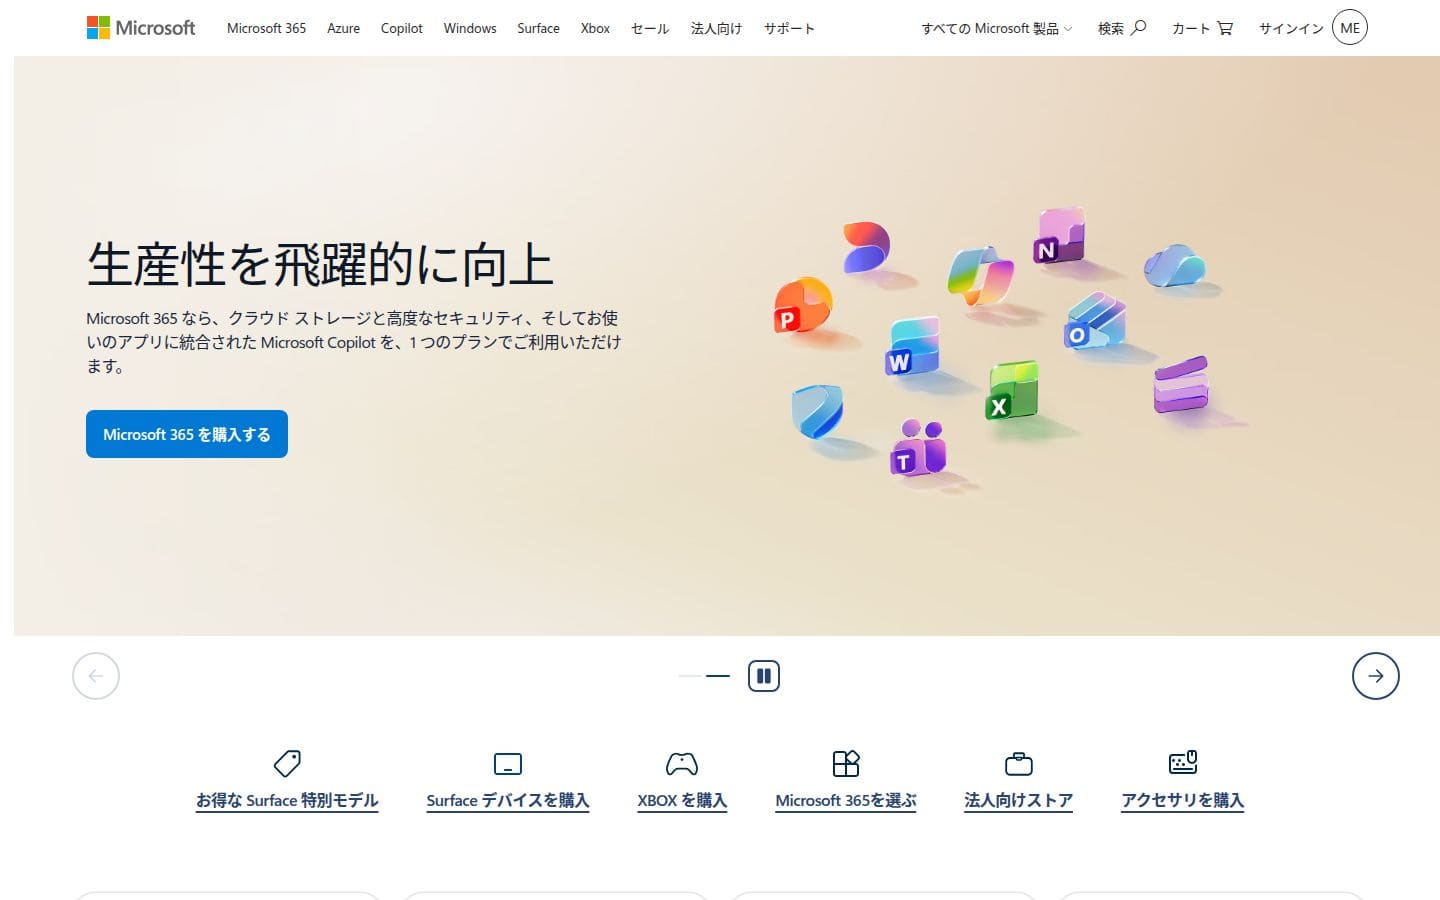
Task: Click the Defender shield icon in hero
Action: [817, 411]
